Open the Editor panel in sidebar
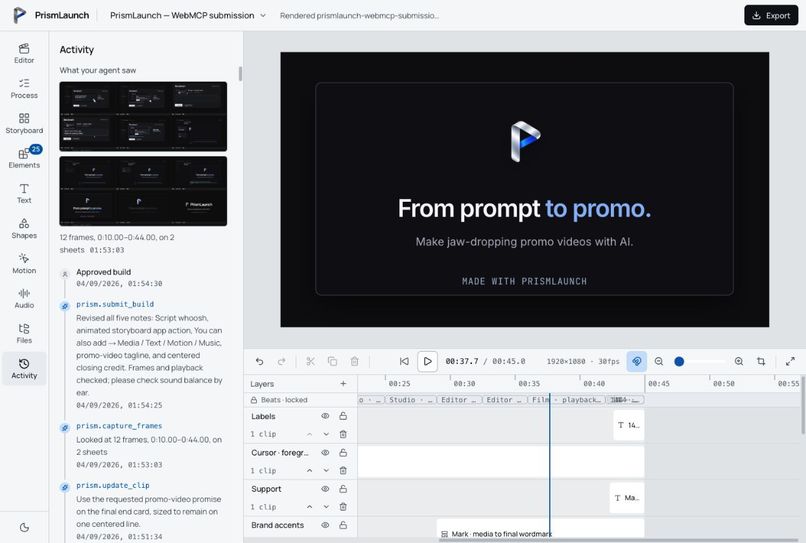Viewport: 806px width, 543px height. point(24,53)
